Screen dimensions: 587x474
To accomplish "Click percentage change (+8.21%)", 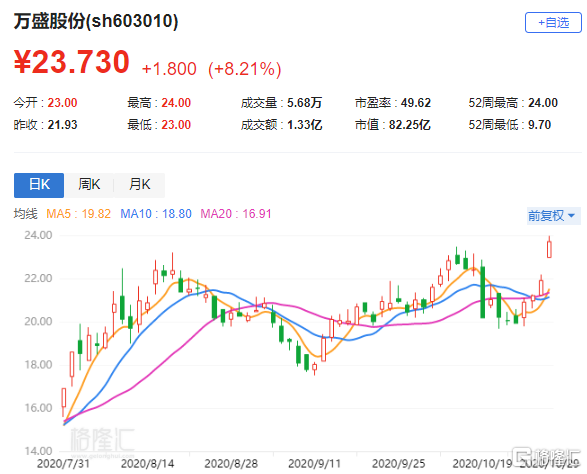I will [x=244, y=69].
